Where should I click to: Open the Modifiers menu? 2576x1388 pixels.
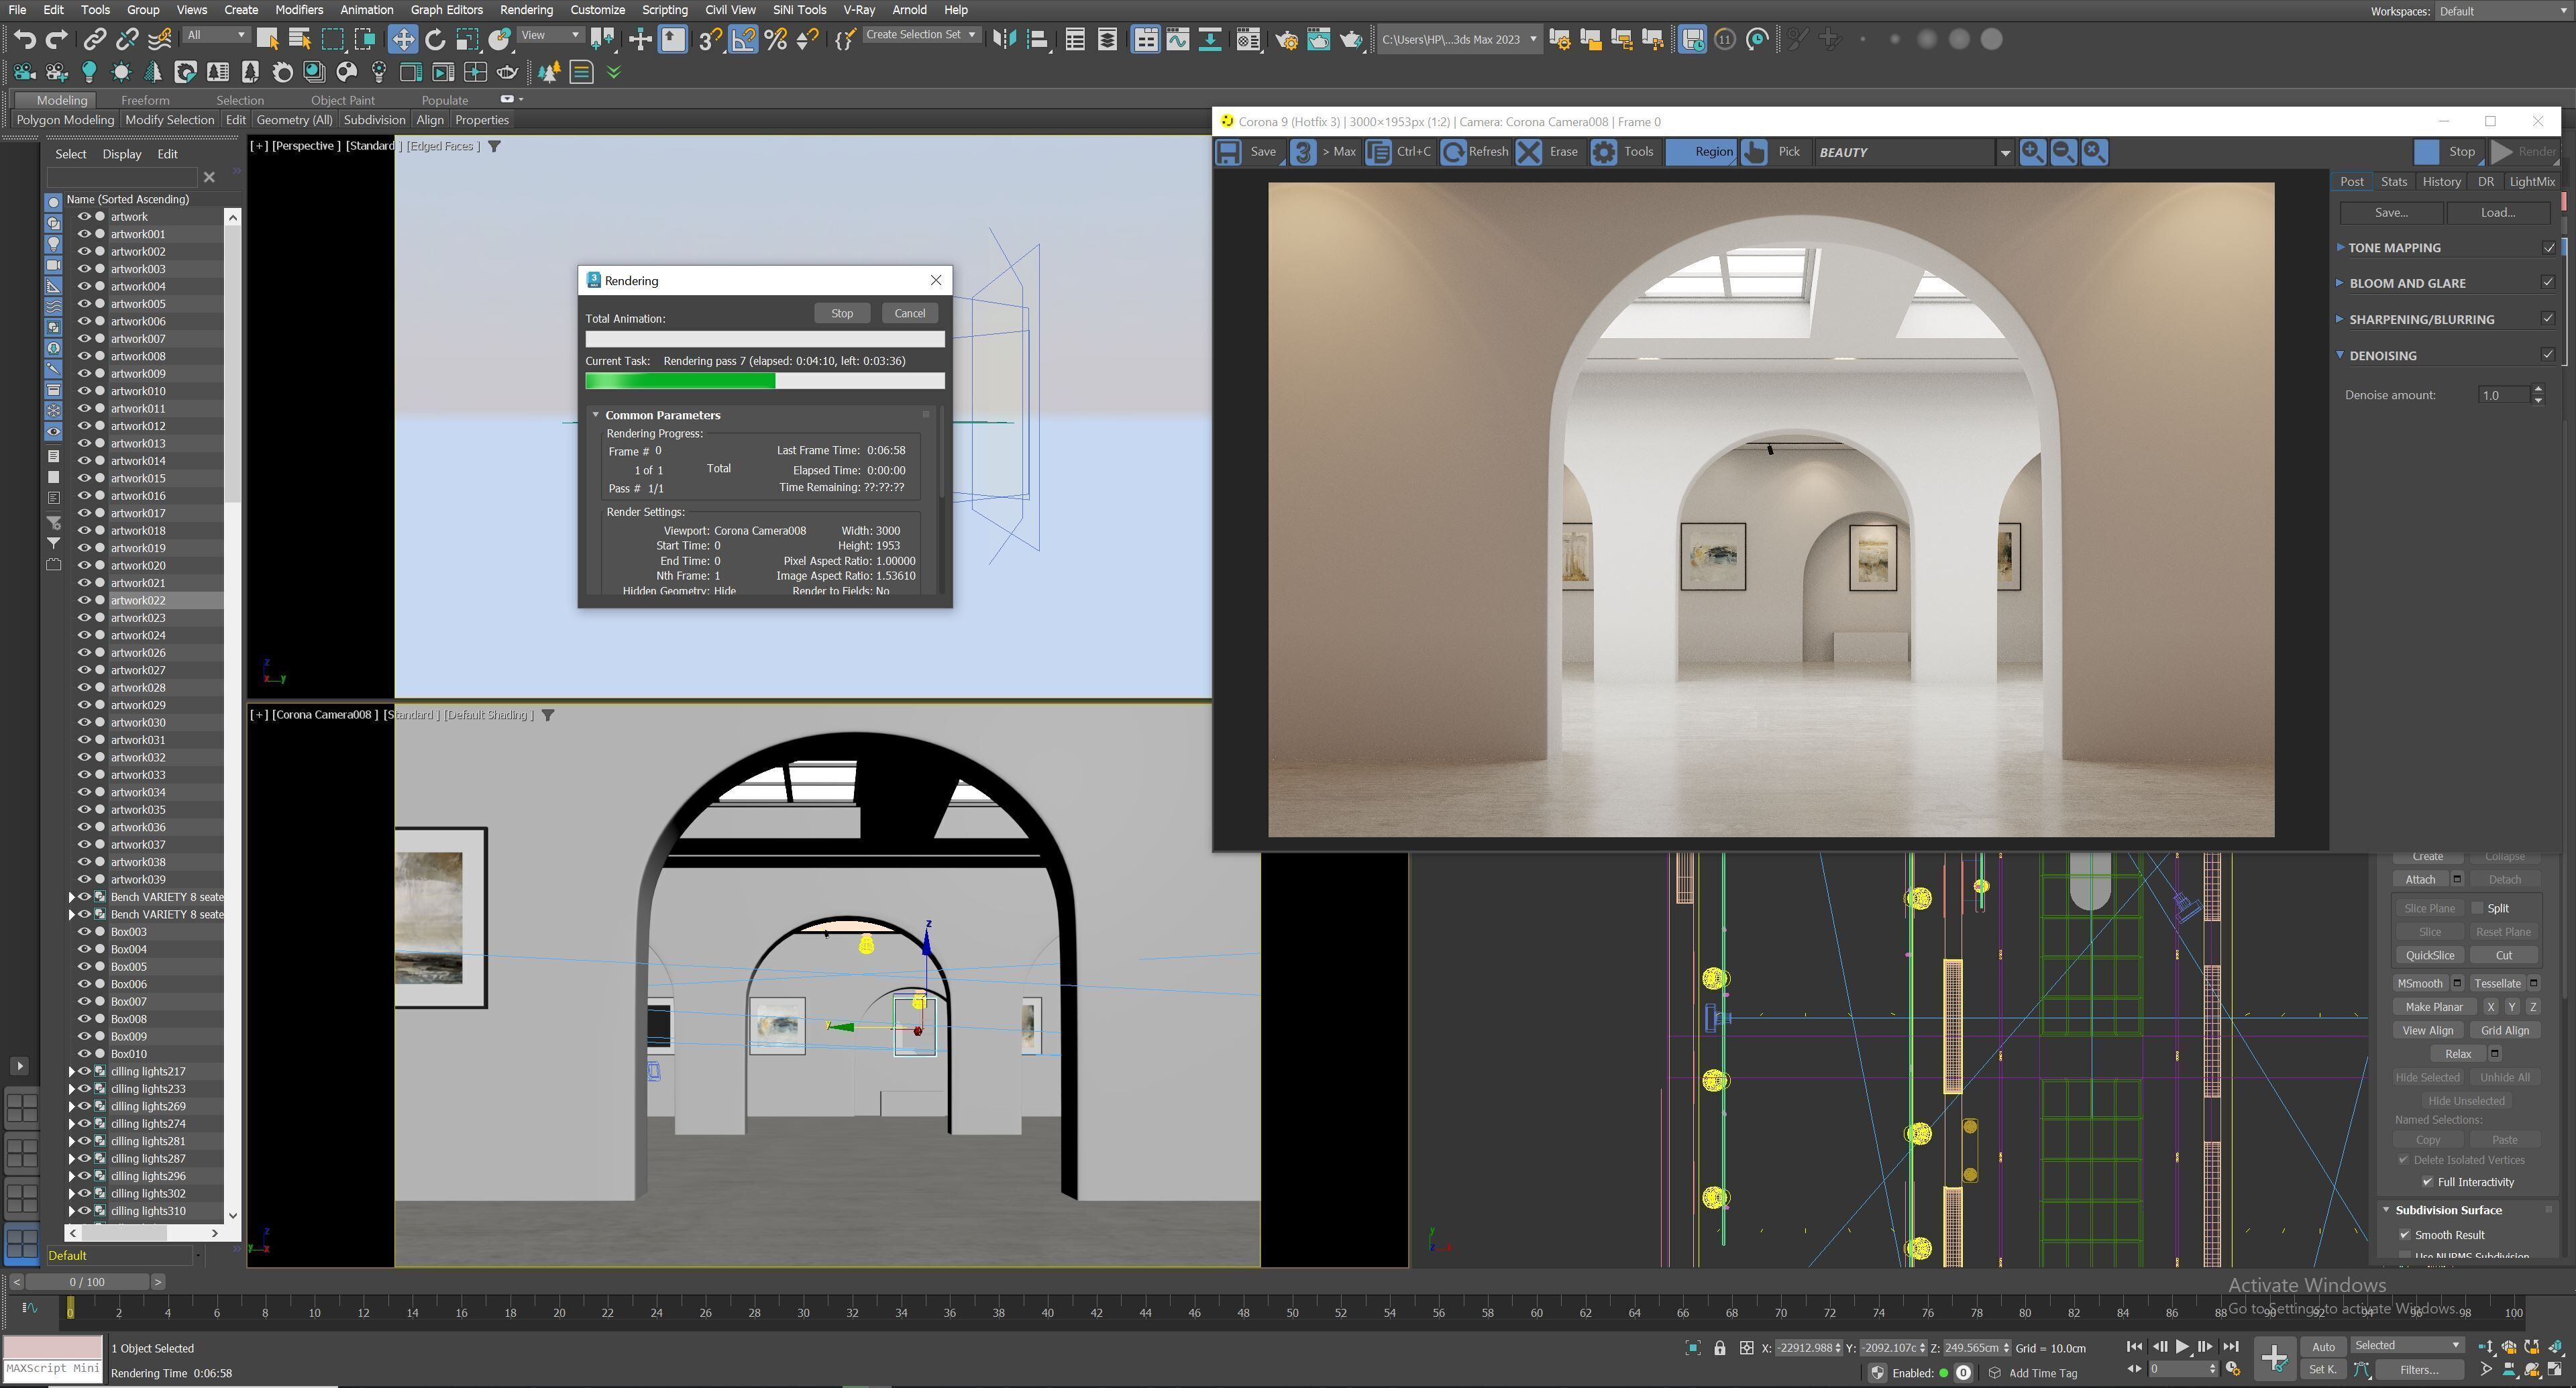tap(299, 10)
